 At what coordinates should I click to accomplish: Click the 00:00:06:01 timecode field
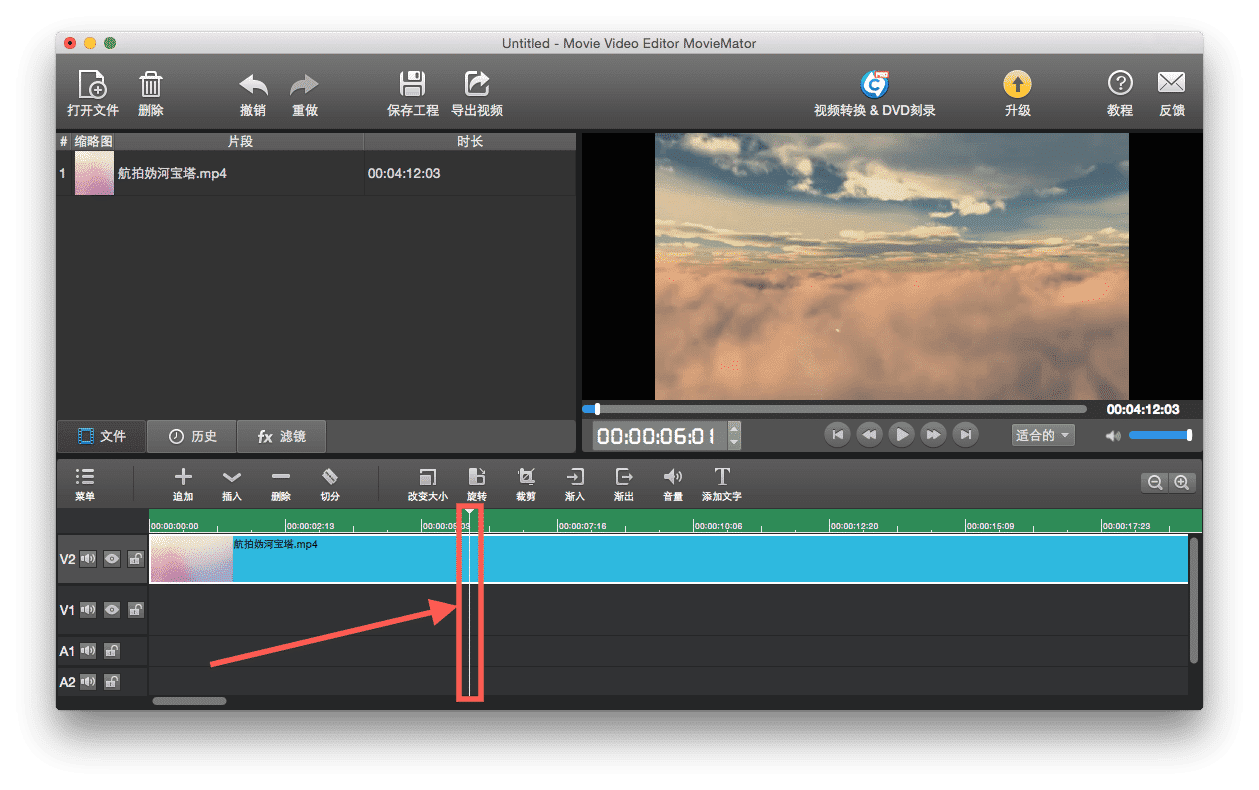tap(659, 435)
